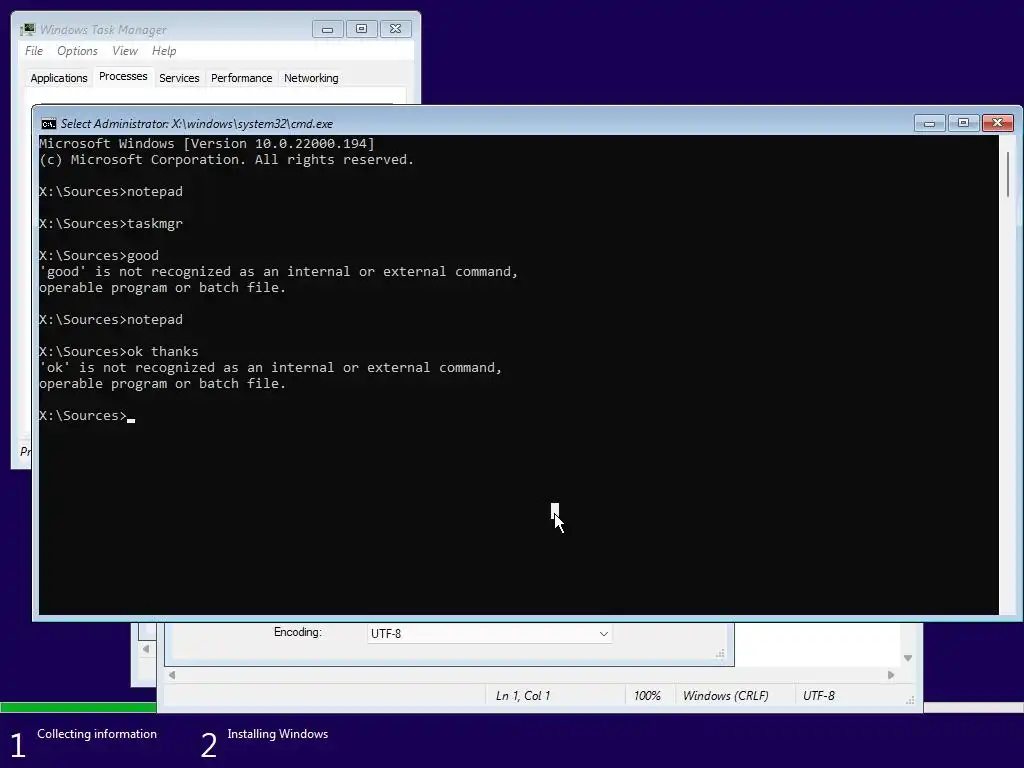Viewport: 1024px width, 768px height.
Task: Close the Windows Task Manager window
Action: point(396,29)
